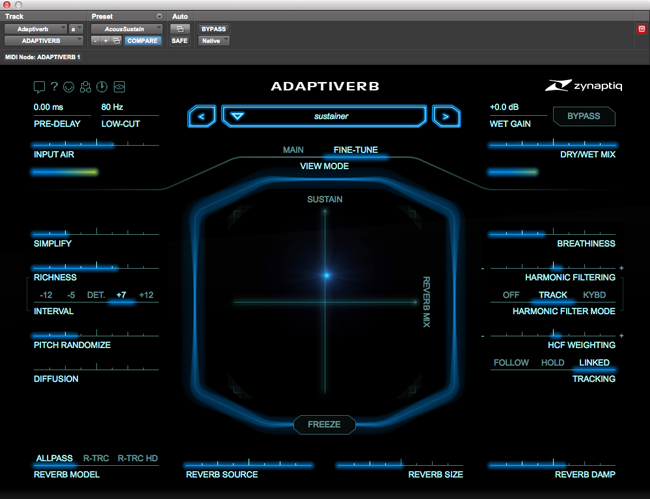Set tracking to LINKED
The height and width of the screenshot is (499, 650).
594,363
